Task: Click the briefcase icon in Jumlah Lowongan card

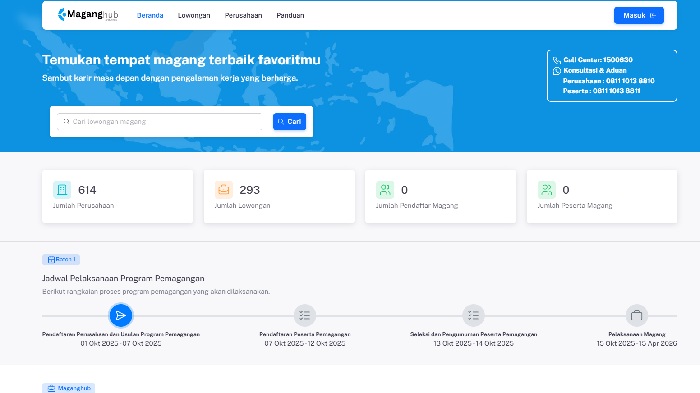Action: click(x=224, y=190)
